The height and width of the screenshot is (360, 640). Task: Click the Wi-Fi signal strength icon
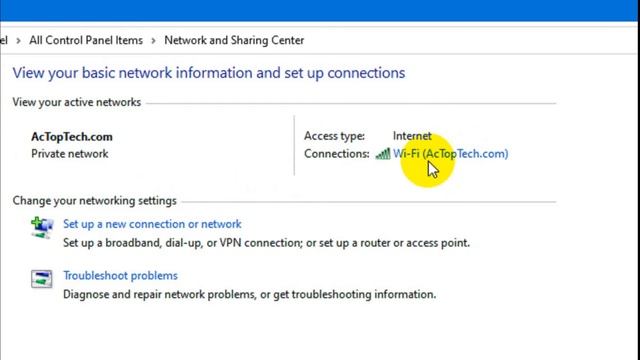[x=383, y=154]
